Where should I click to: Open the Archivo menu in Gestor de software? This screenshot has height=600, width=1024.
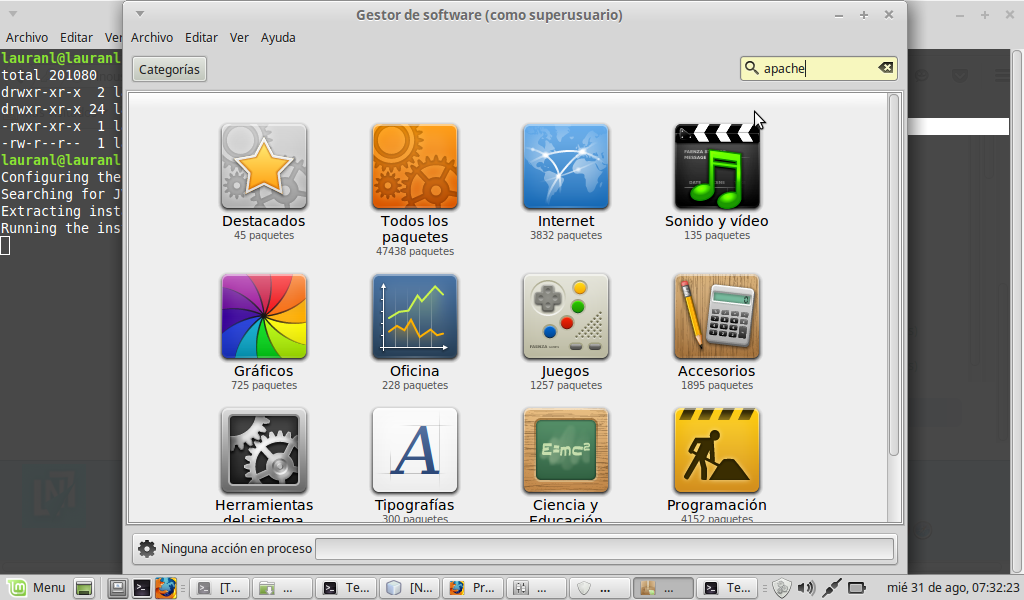[152, 37]
